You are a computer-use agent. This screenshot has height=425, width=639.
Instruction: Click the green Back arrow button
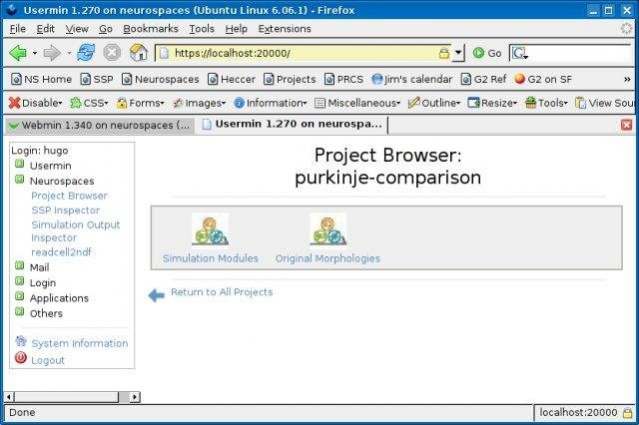pos(18,53)
